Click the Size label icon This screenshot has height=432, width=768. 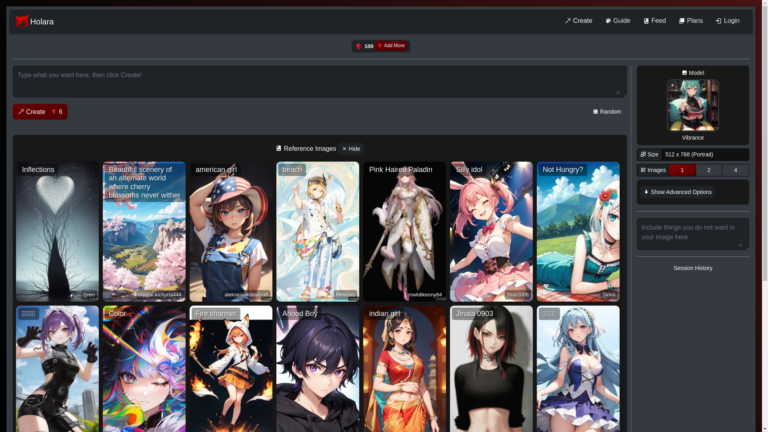643,154
